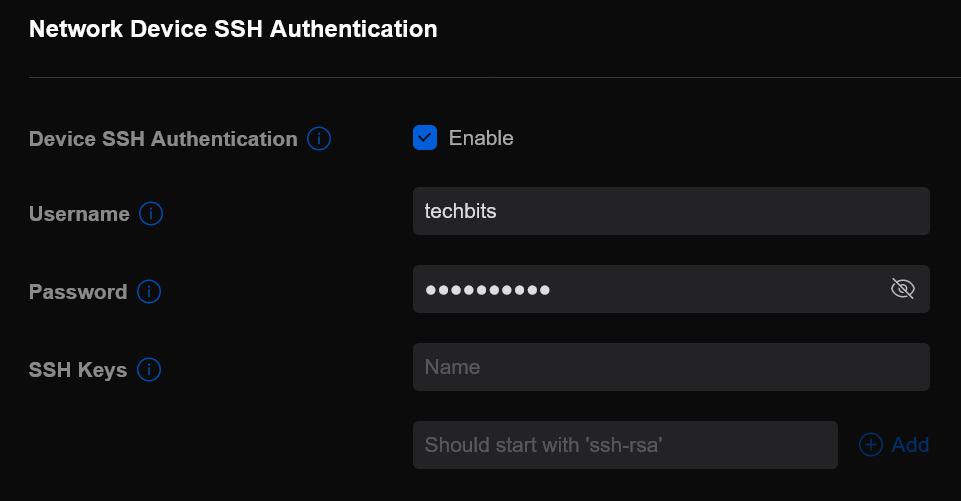Focus the 'Should start with ssh-rsa' field
Image resolution: width=961 pixels, height=501 pixels.
click(x=624, y=445)
